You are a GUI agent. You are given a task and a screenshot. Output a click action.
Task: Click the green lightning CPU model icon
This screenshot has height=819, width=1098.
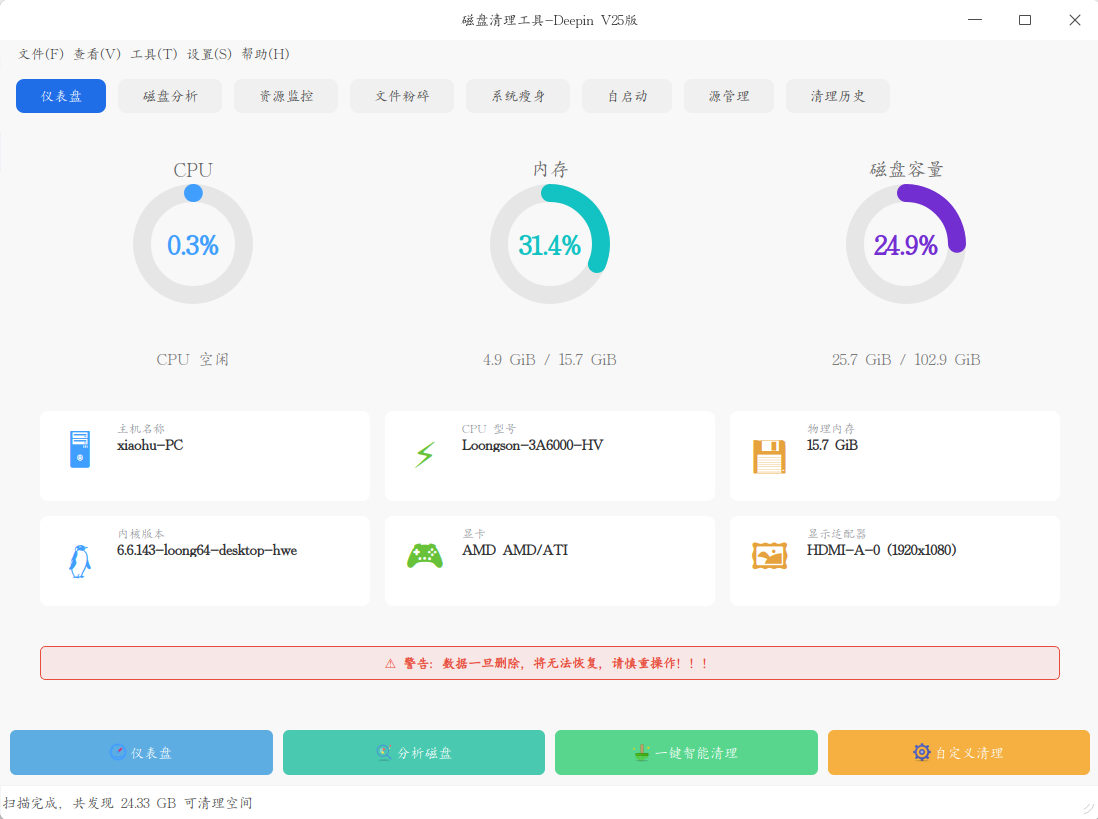(425, 454)
